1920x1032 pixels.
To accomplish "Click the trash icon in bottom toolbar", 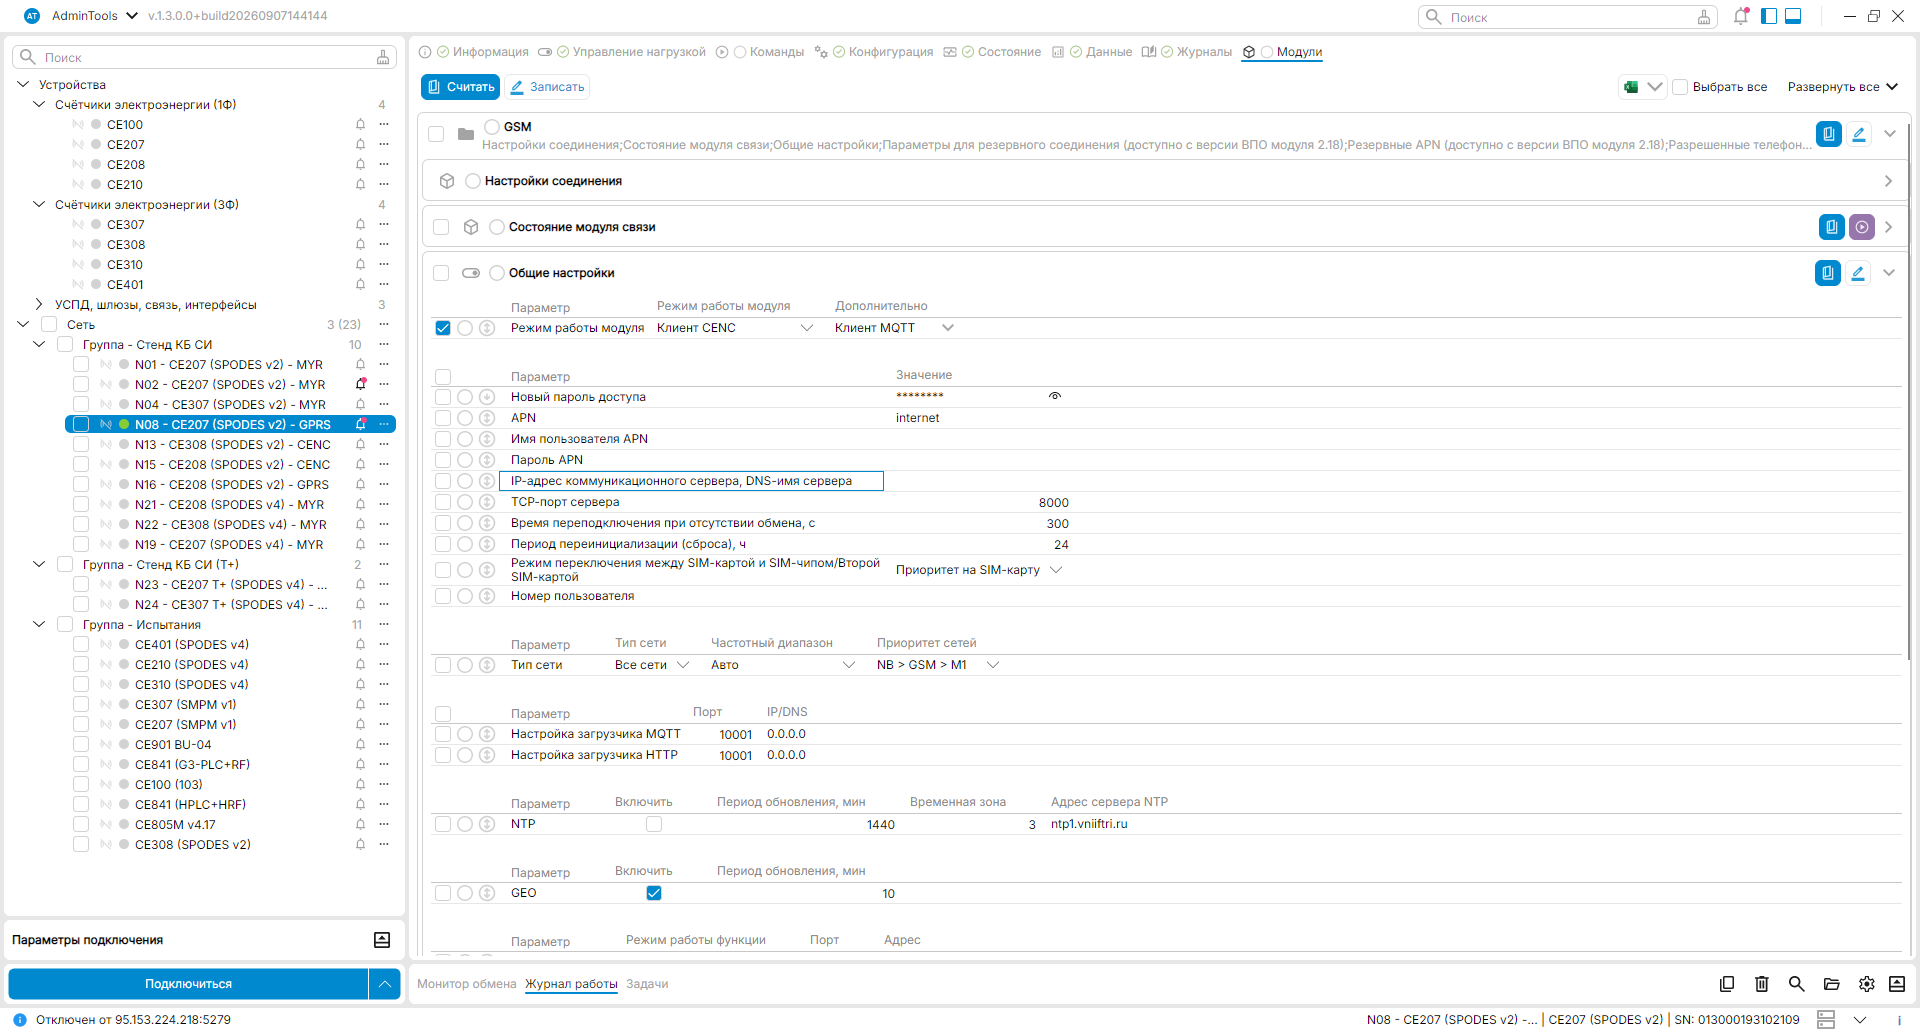I will click(1762, 984).
